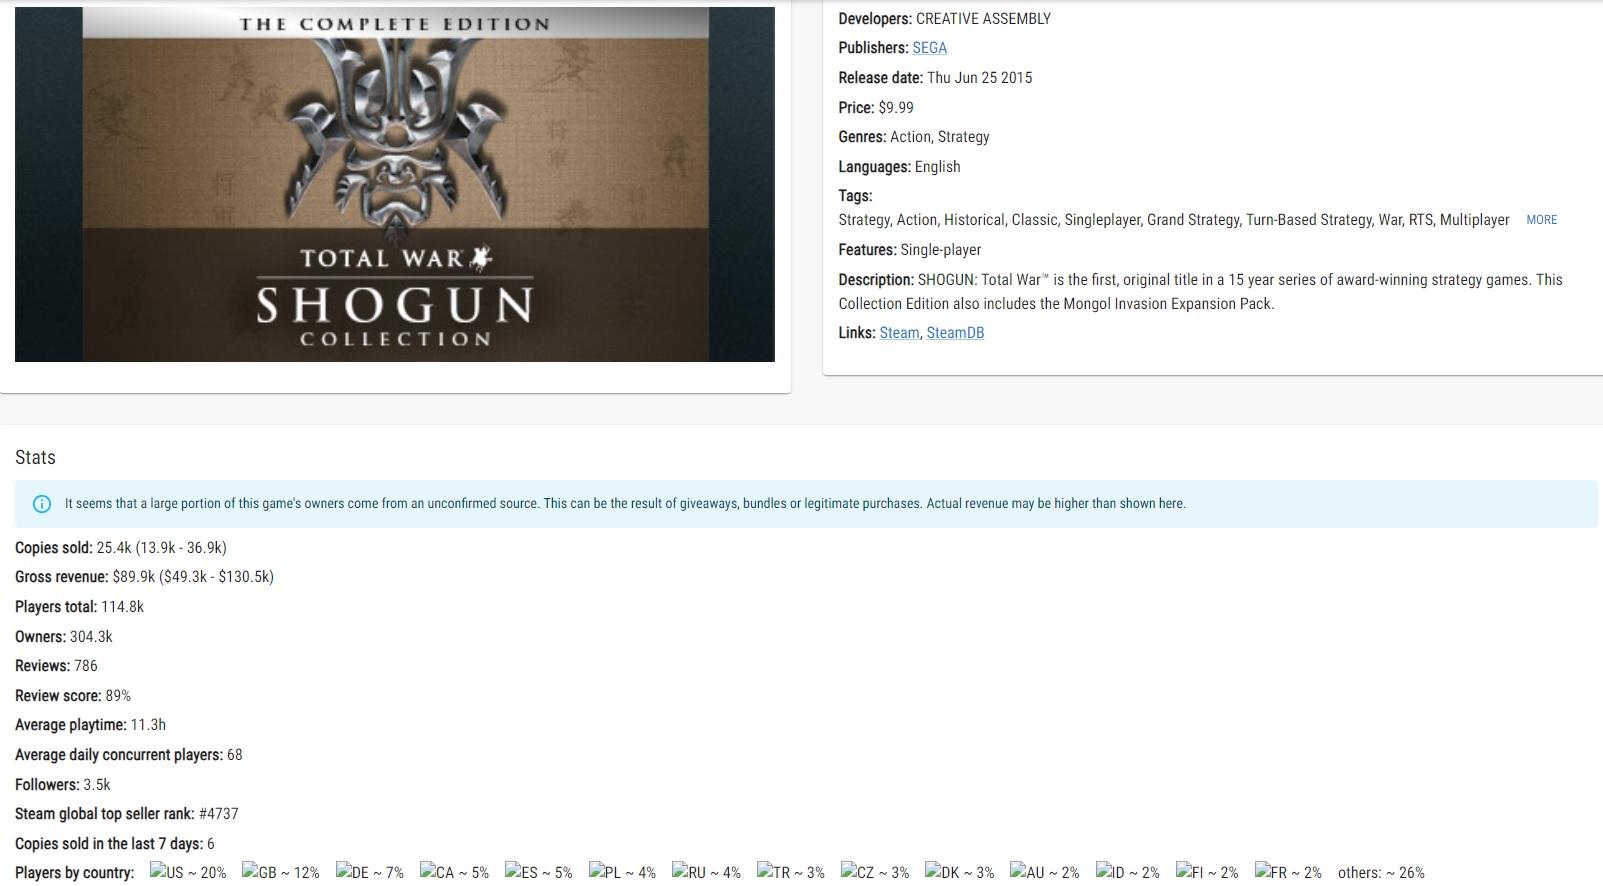
Task: Open the SteamDB link
Action: point(955,333)
